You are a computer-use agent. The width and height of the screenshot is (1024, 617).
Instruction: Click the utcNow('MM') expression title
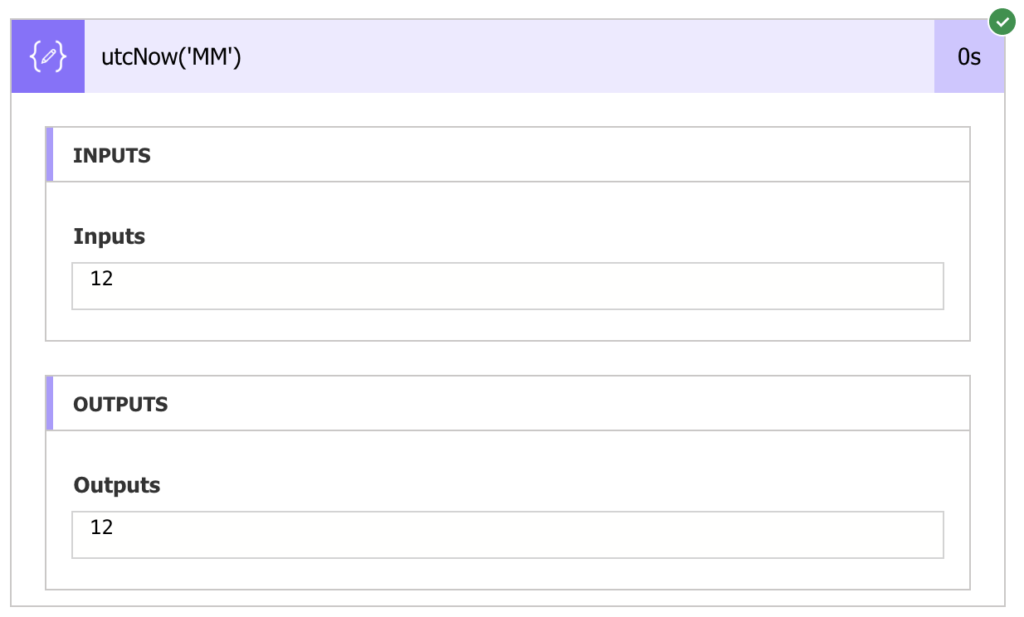click(171, 57)
